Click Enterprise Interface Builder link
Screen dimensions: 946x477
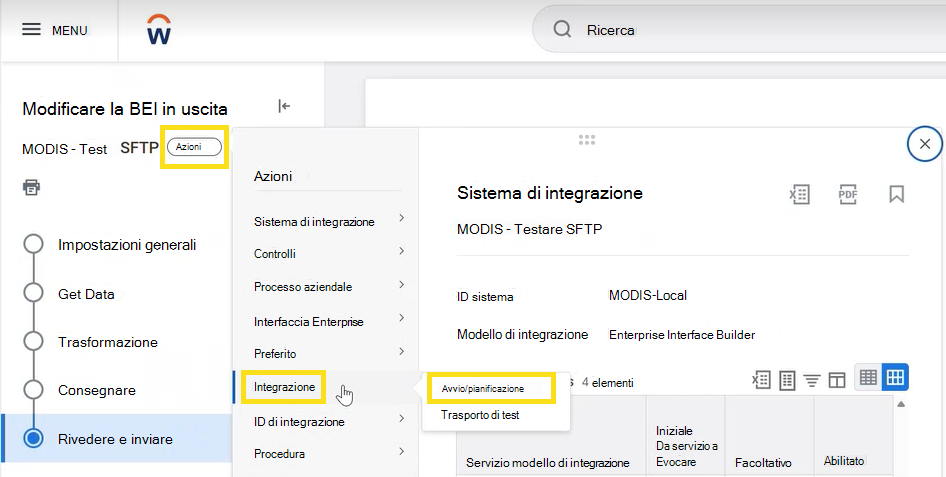[682, 335]
